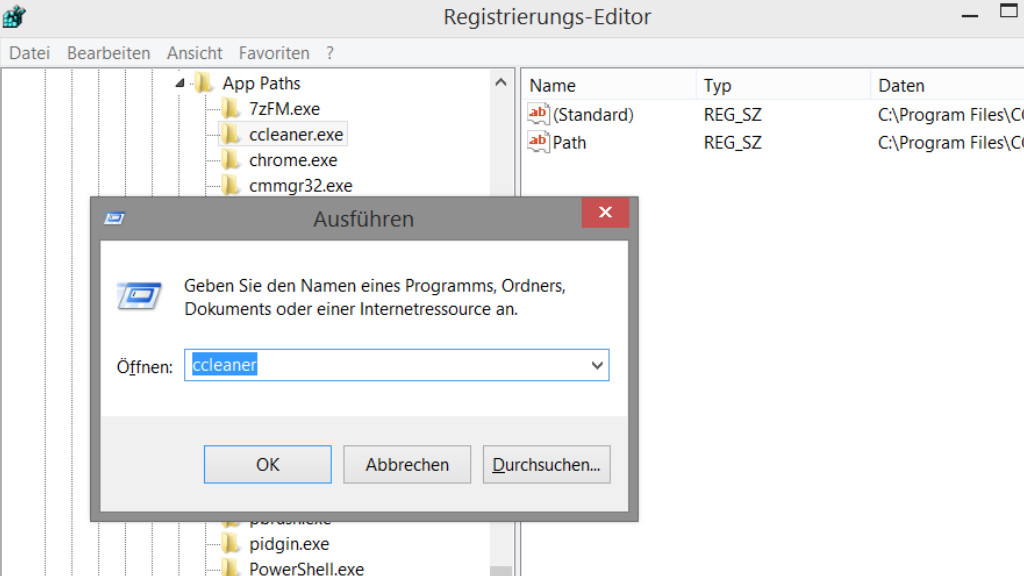The image size is (1024, 576).
Task: Open the Öffnen combo box dropdown arrow
Action: click(x=597, y=366)
